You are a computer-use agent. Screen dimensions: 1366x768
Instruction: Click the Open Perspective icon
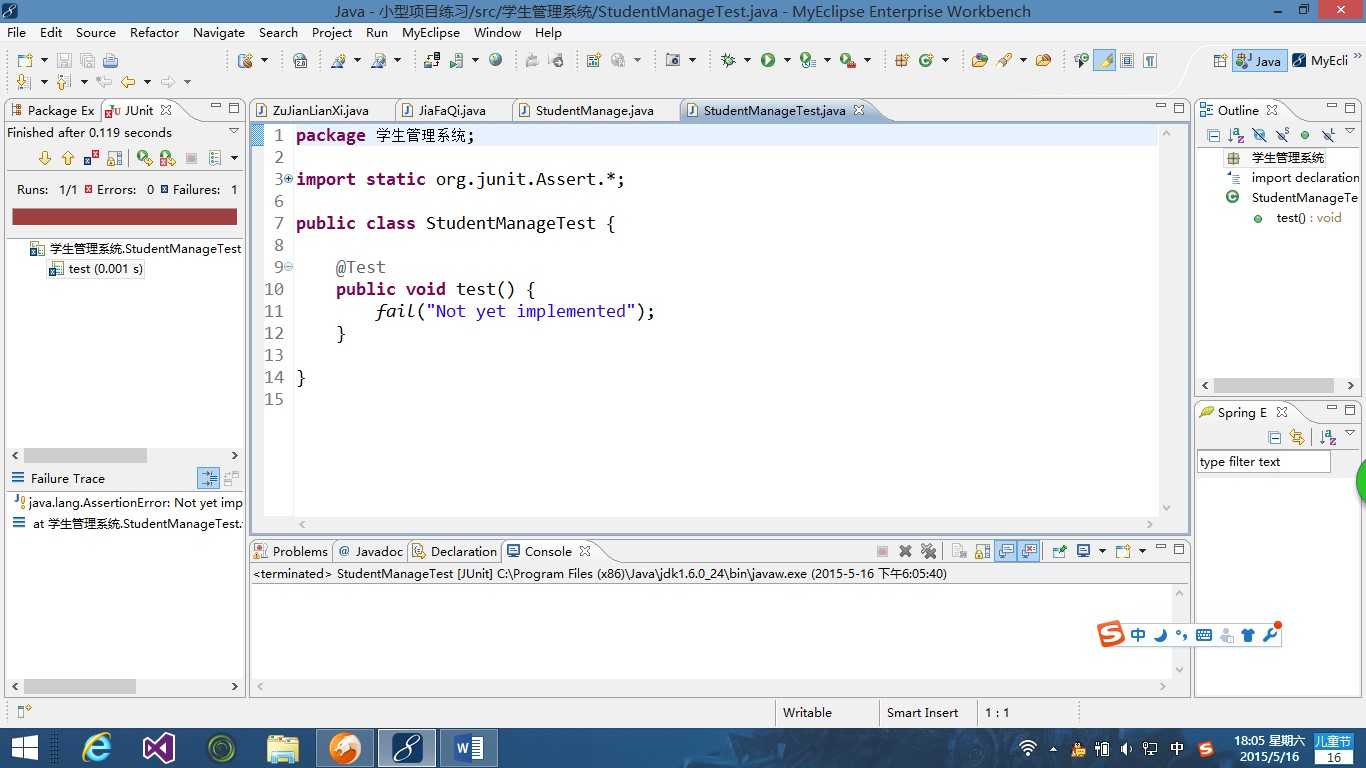1220,60
